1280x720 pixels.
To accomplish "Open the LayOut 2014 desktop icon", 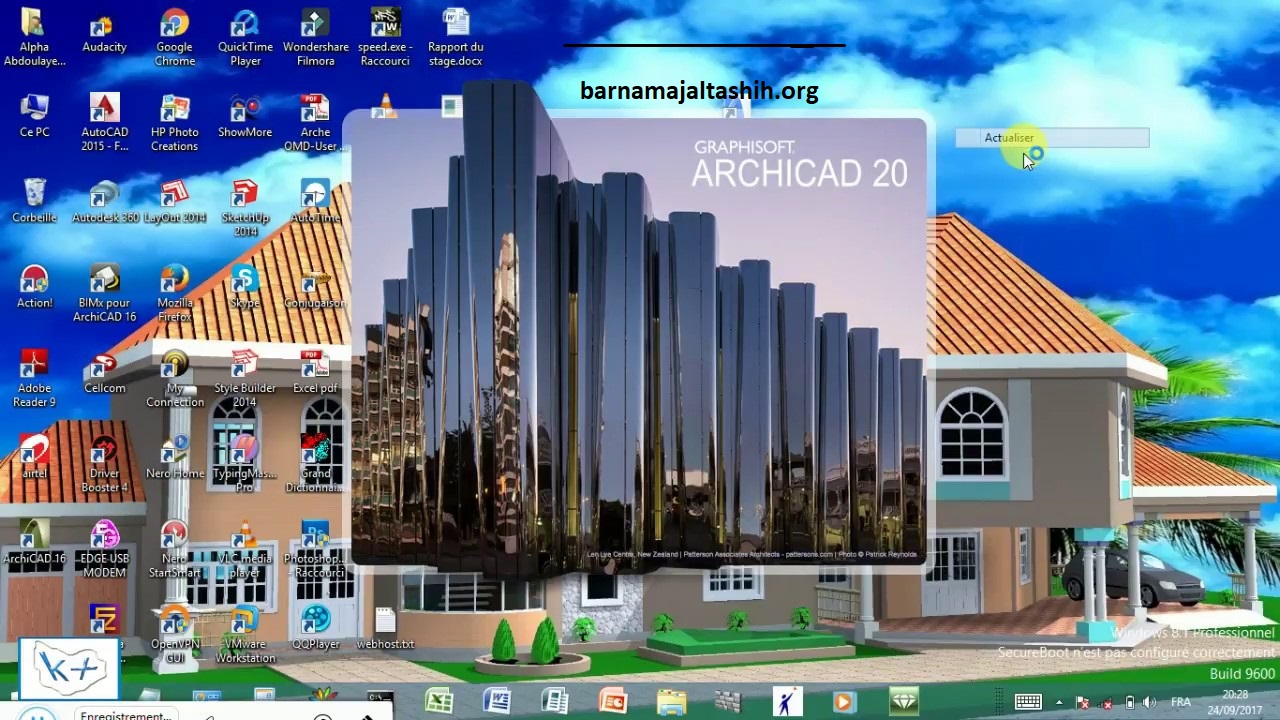I will [x=174, y=200].
